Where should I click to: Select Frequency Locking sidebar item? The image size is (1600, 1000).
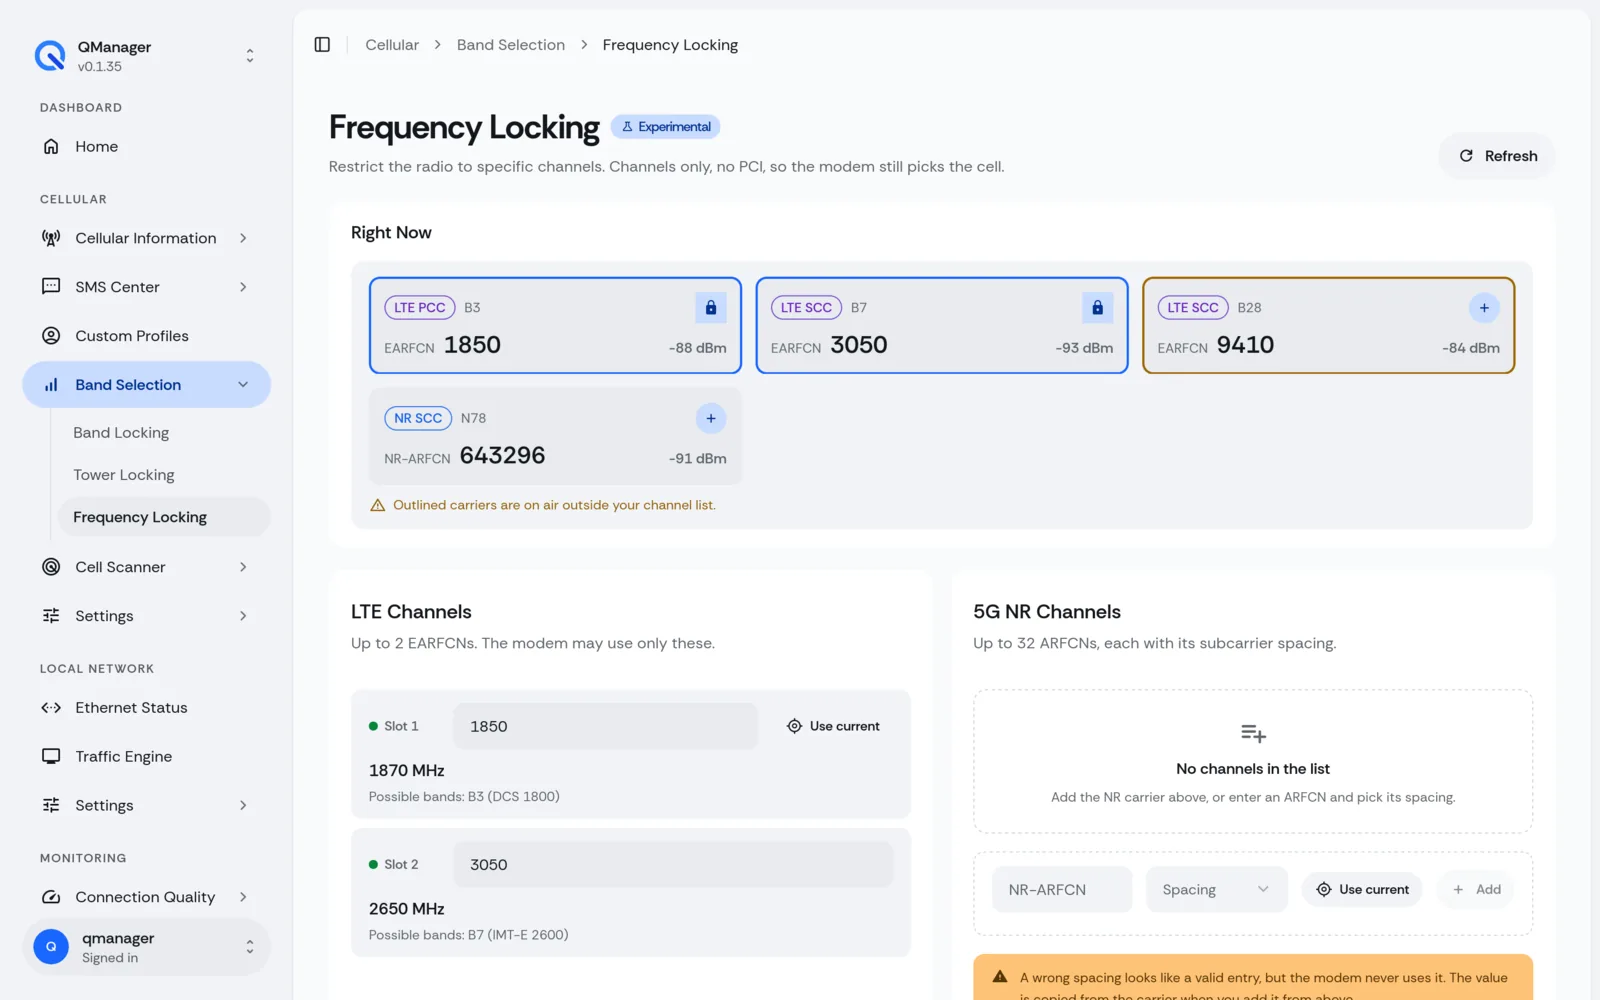(x=165, y=517)
